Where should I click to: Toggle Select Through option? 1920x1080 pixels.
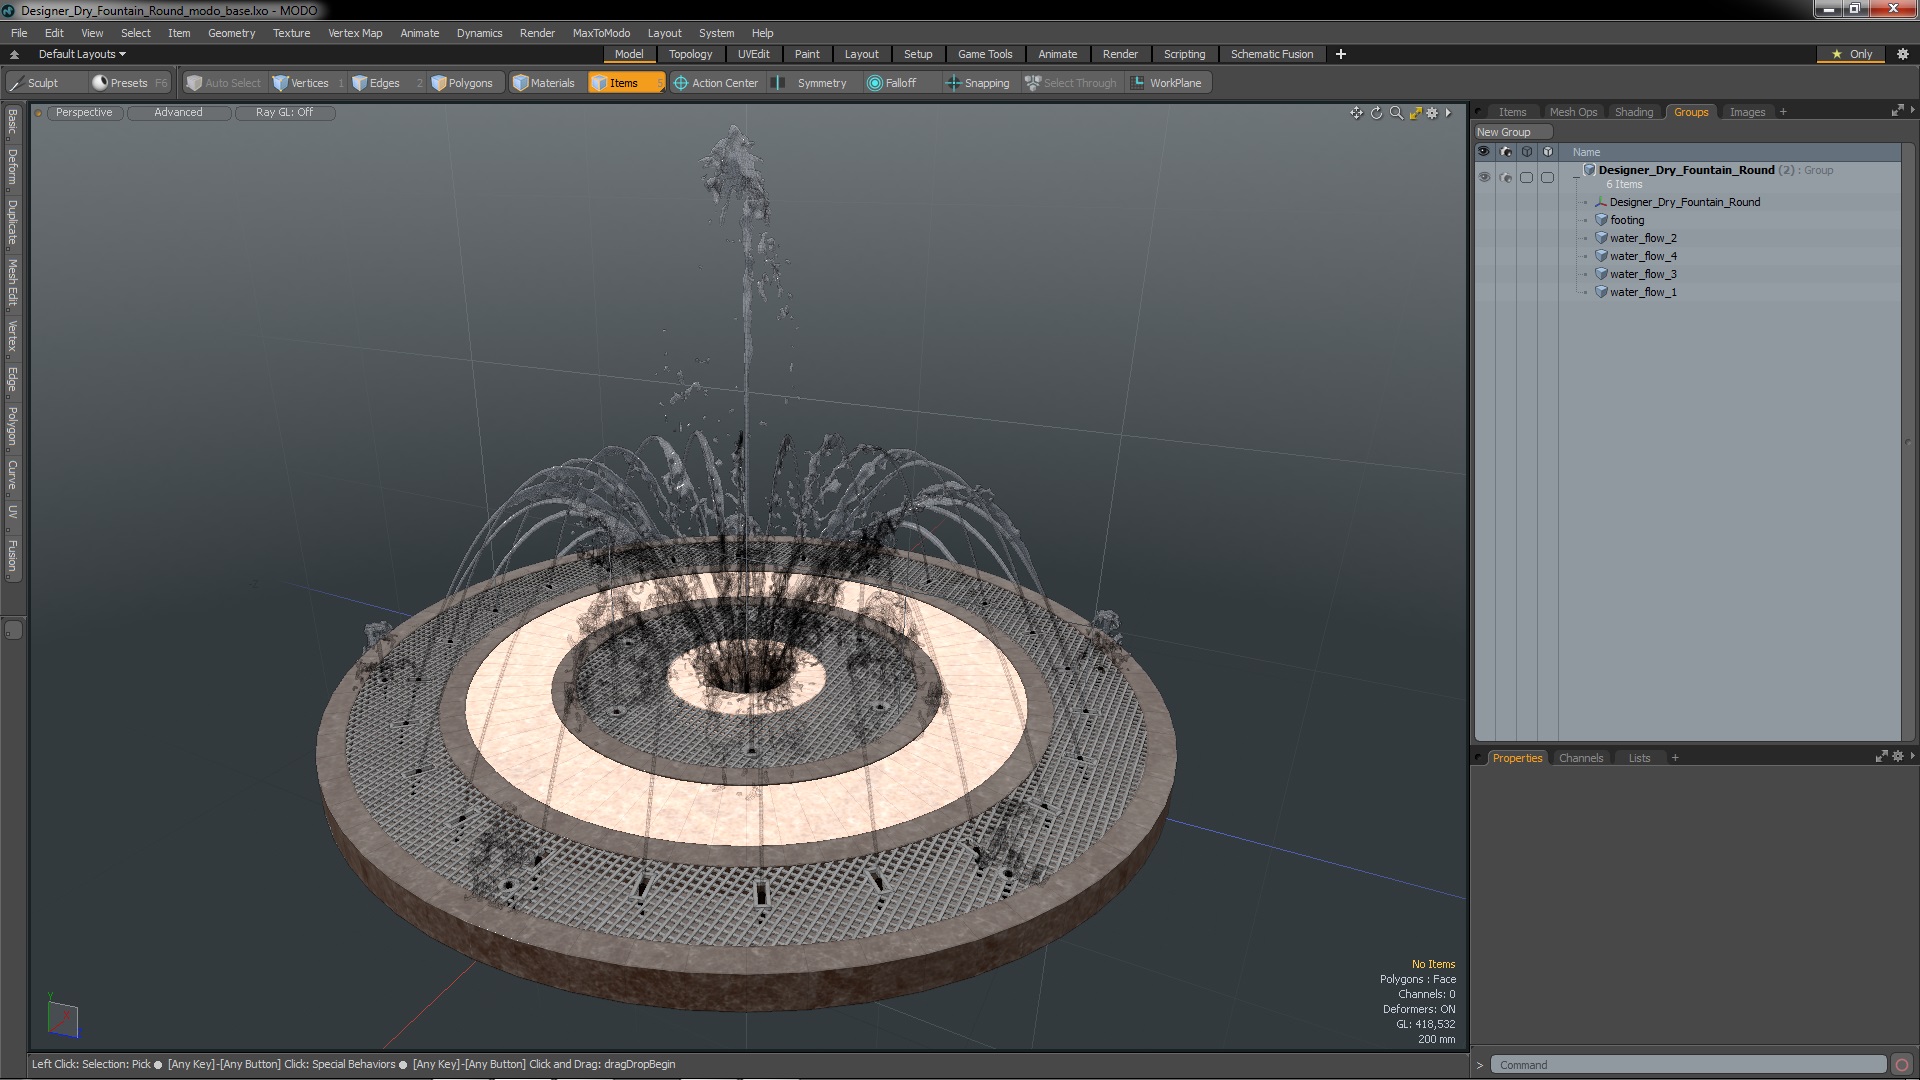coord(1071,83)
